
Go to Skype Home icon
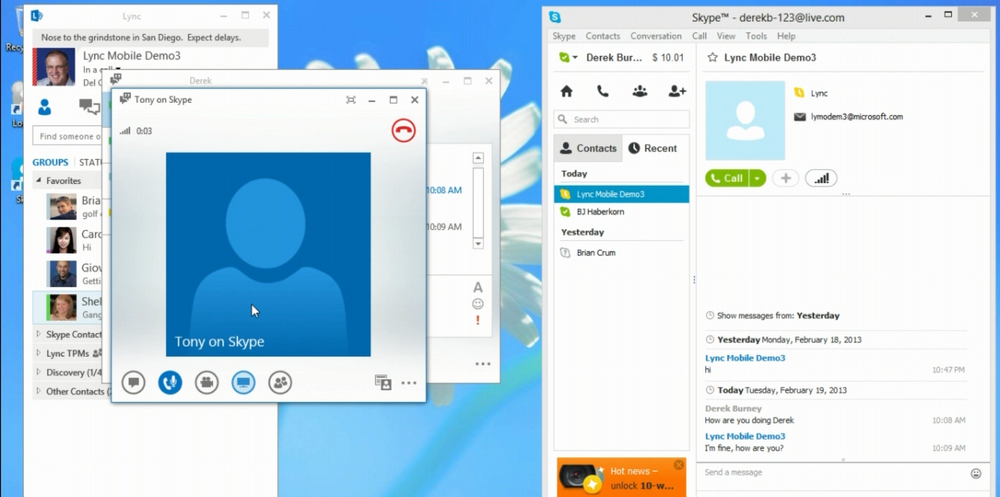[x=566, y=91]
